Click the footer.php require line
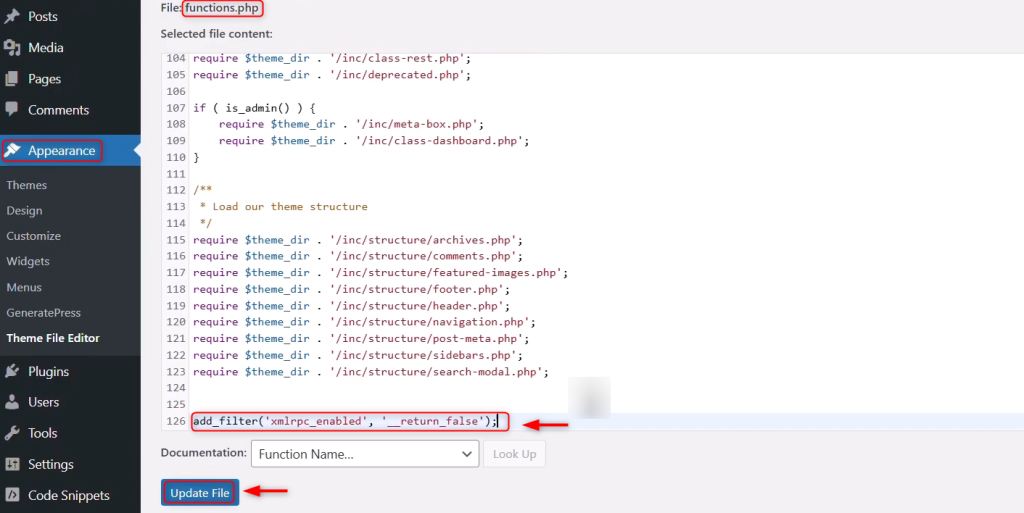Viewport: 1024px width, 513px height. pos(351,289)
